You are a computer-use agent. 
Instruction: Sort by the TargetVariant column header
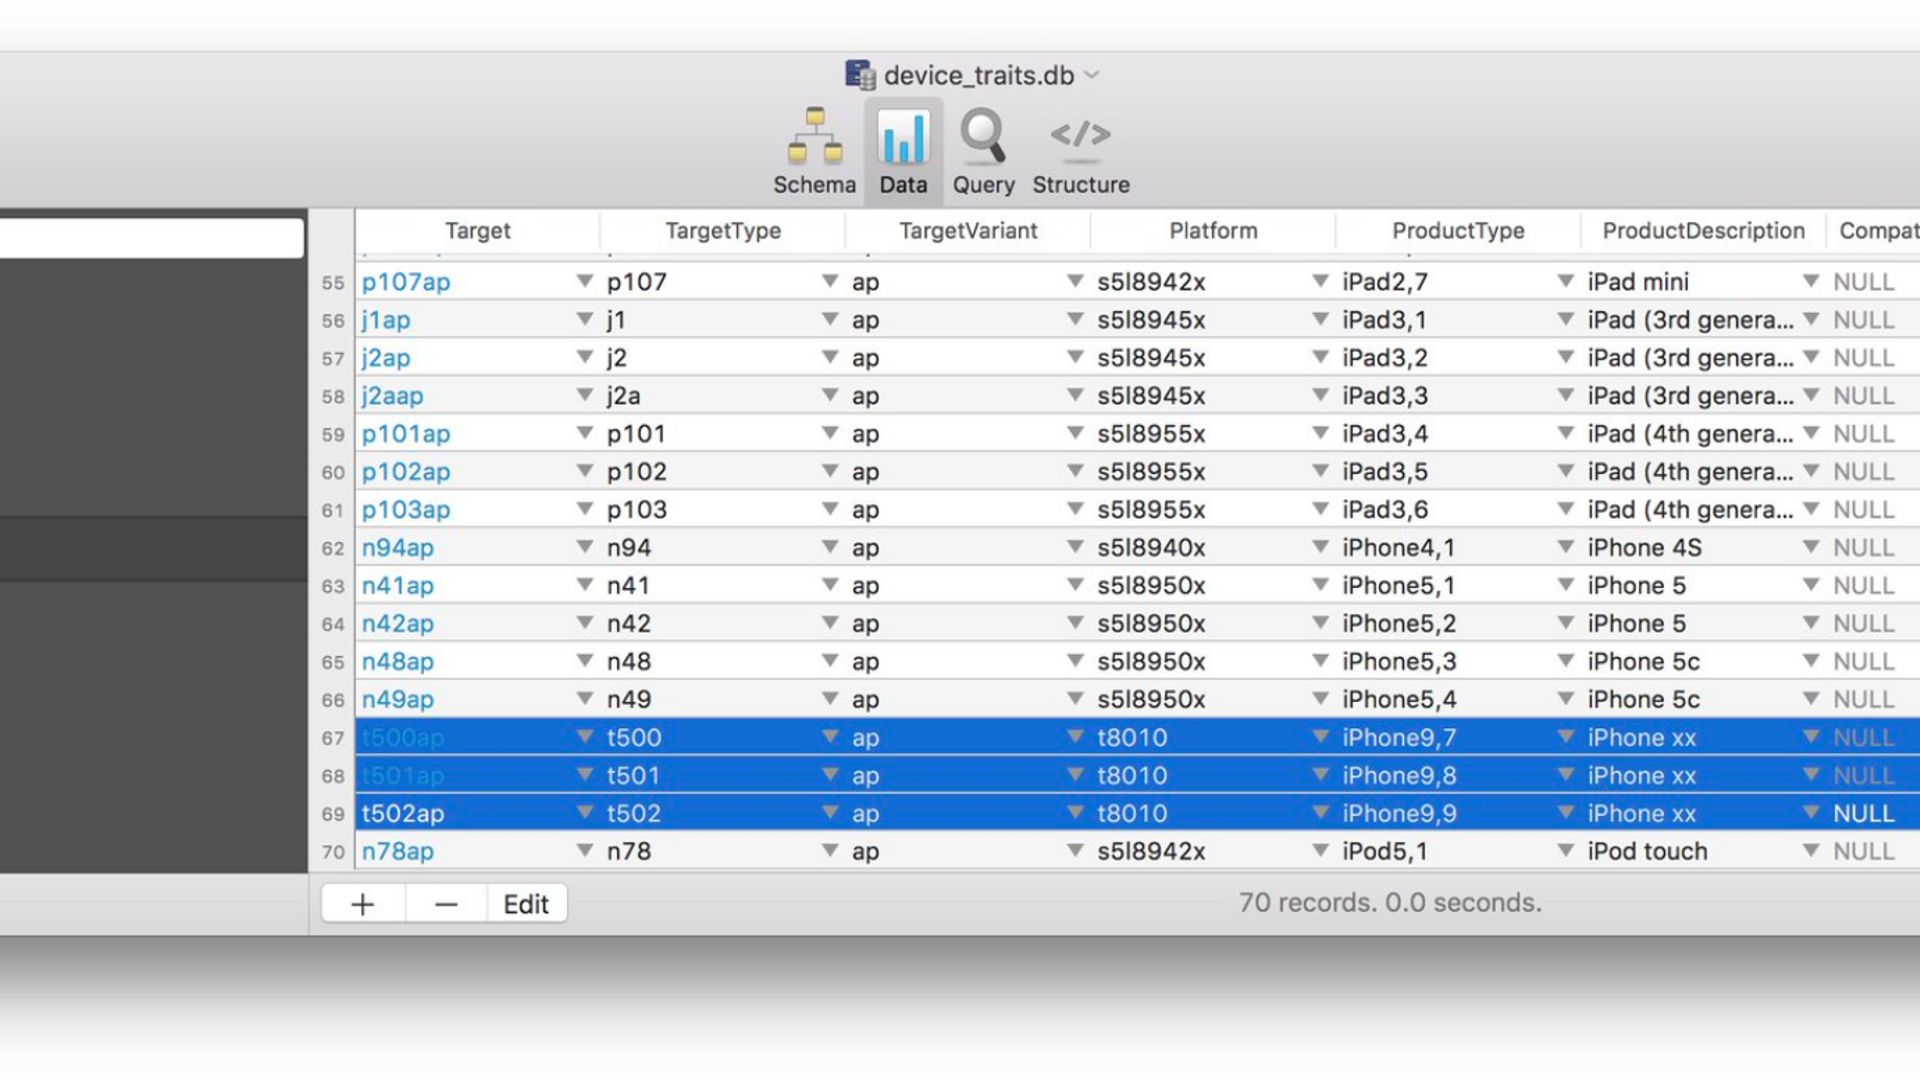click(968, 231)
